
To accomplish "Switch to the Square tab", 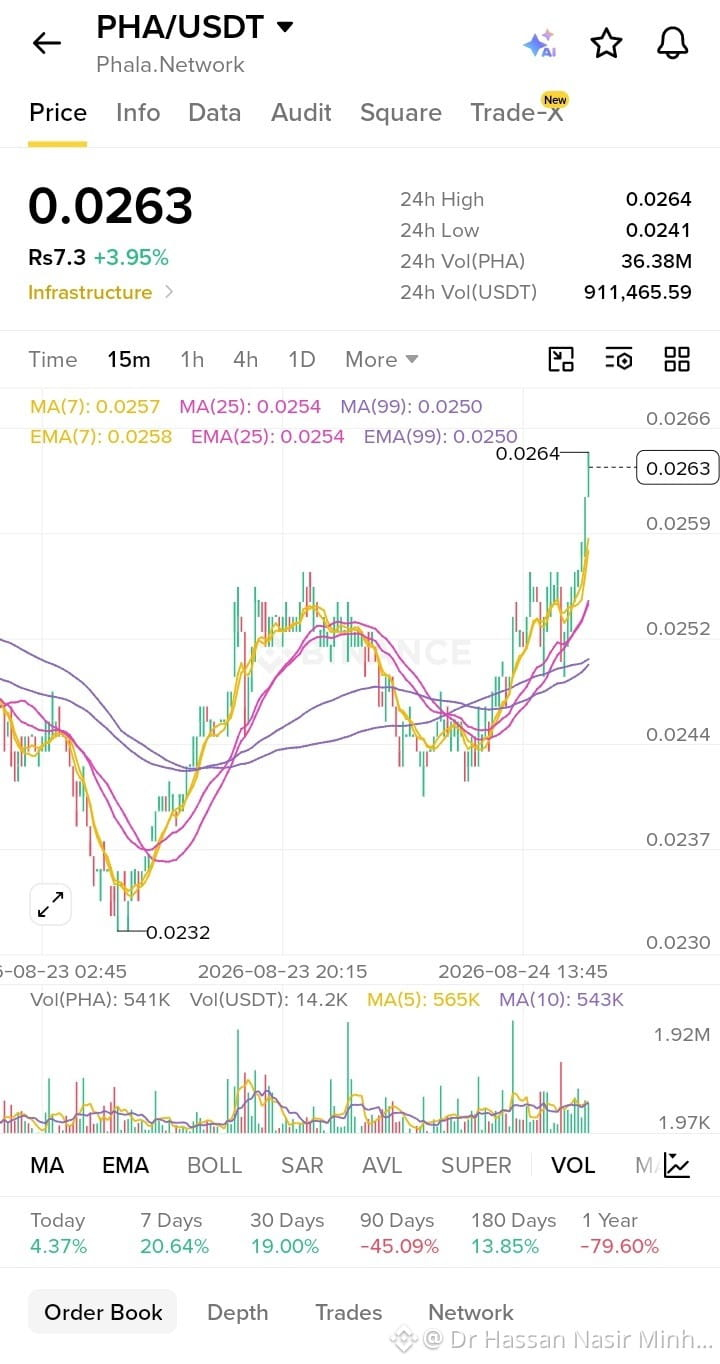I will click(401, 112).
